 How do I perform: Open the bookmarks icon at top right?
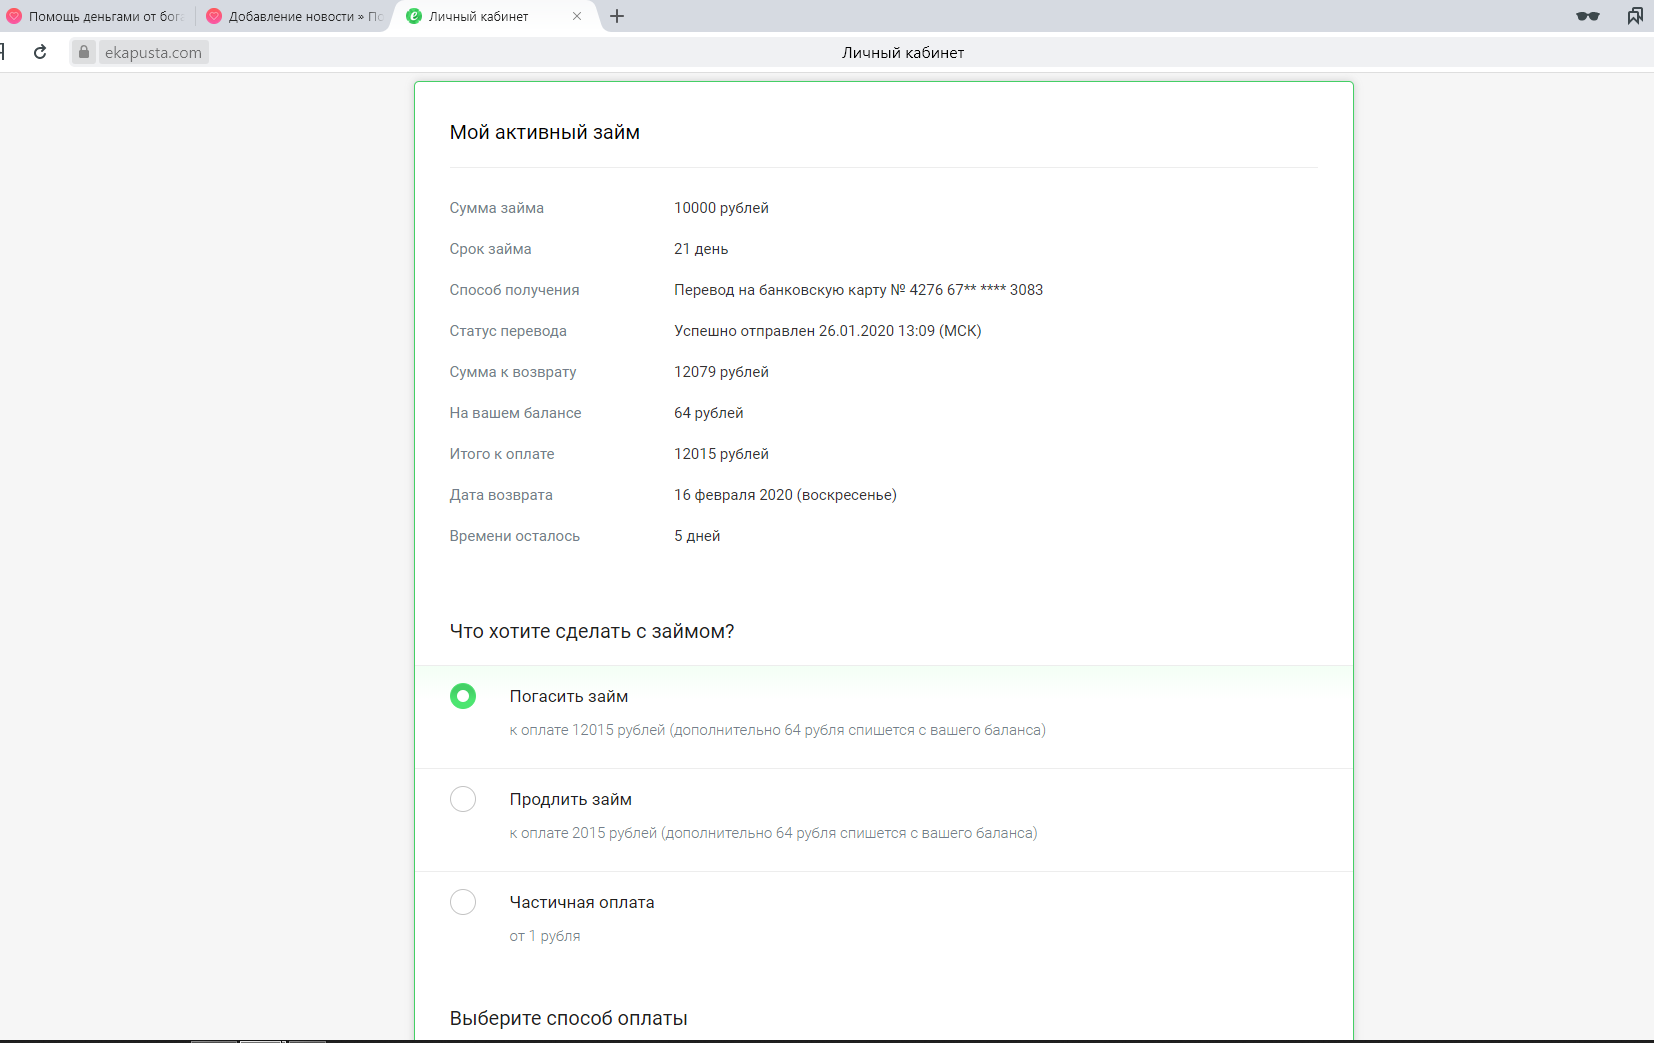pos(1635,16)
